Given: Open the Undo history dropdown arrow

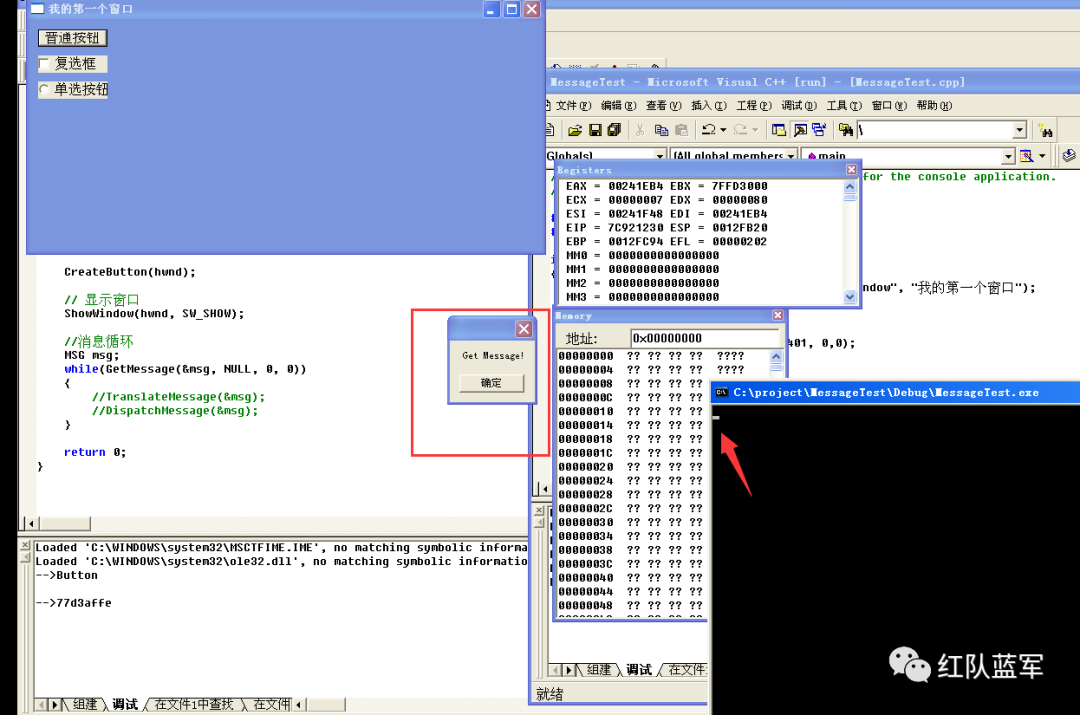Looking at the screenshot, I should (x=723, y=129).
